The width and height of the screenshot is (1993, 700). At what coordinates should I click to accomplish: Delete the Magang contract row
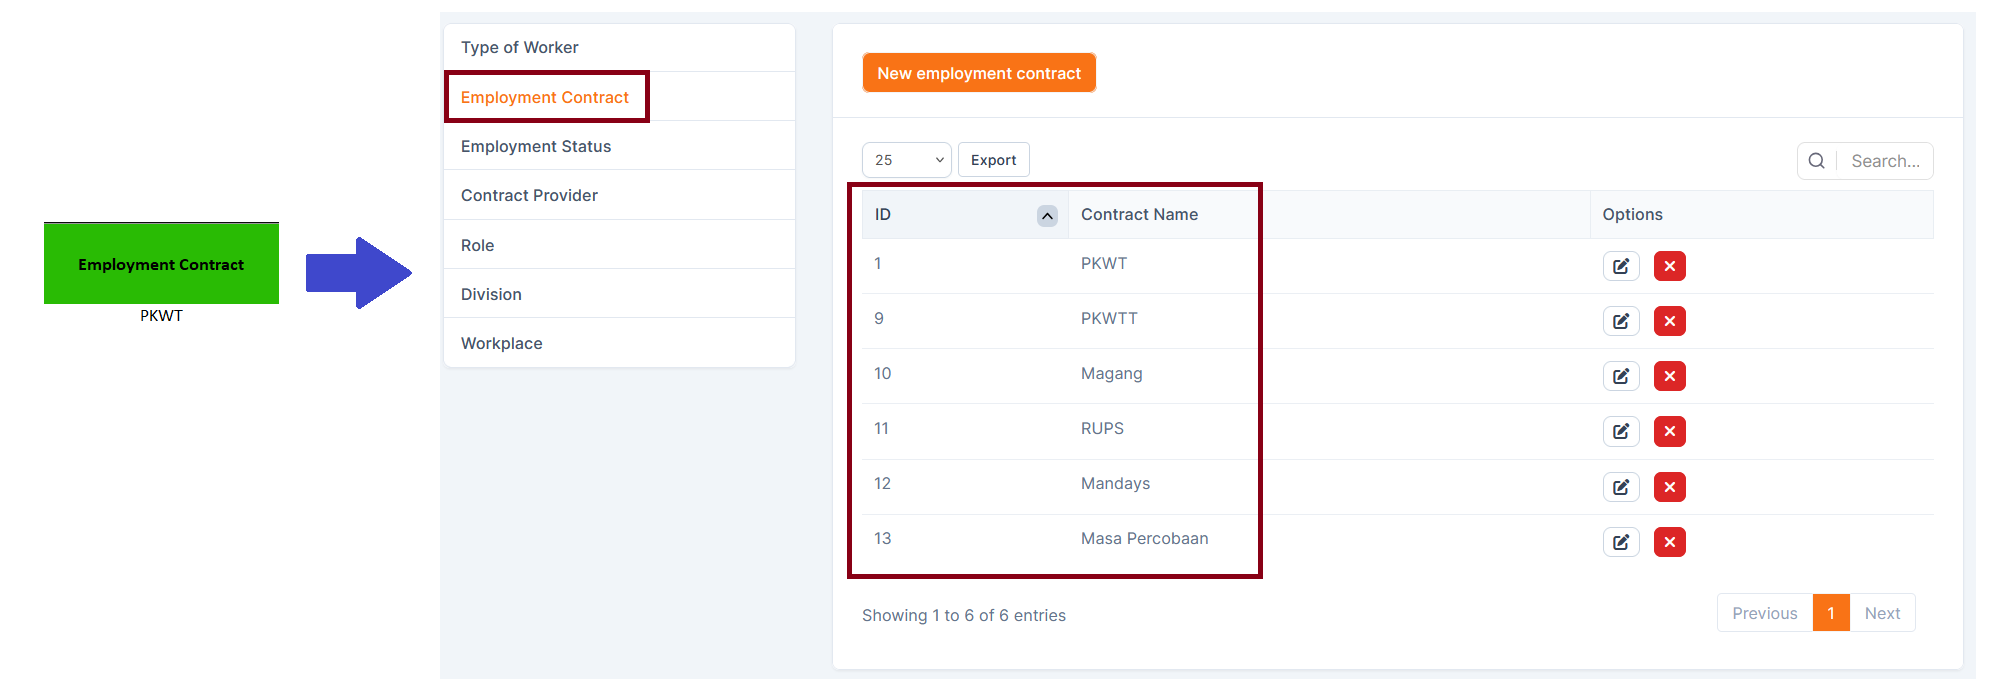pos(1669,376)
